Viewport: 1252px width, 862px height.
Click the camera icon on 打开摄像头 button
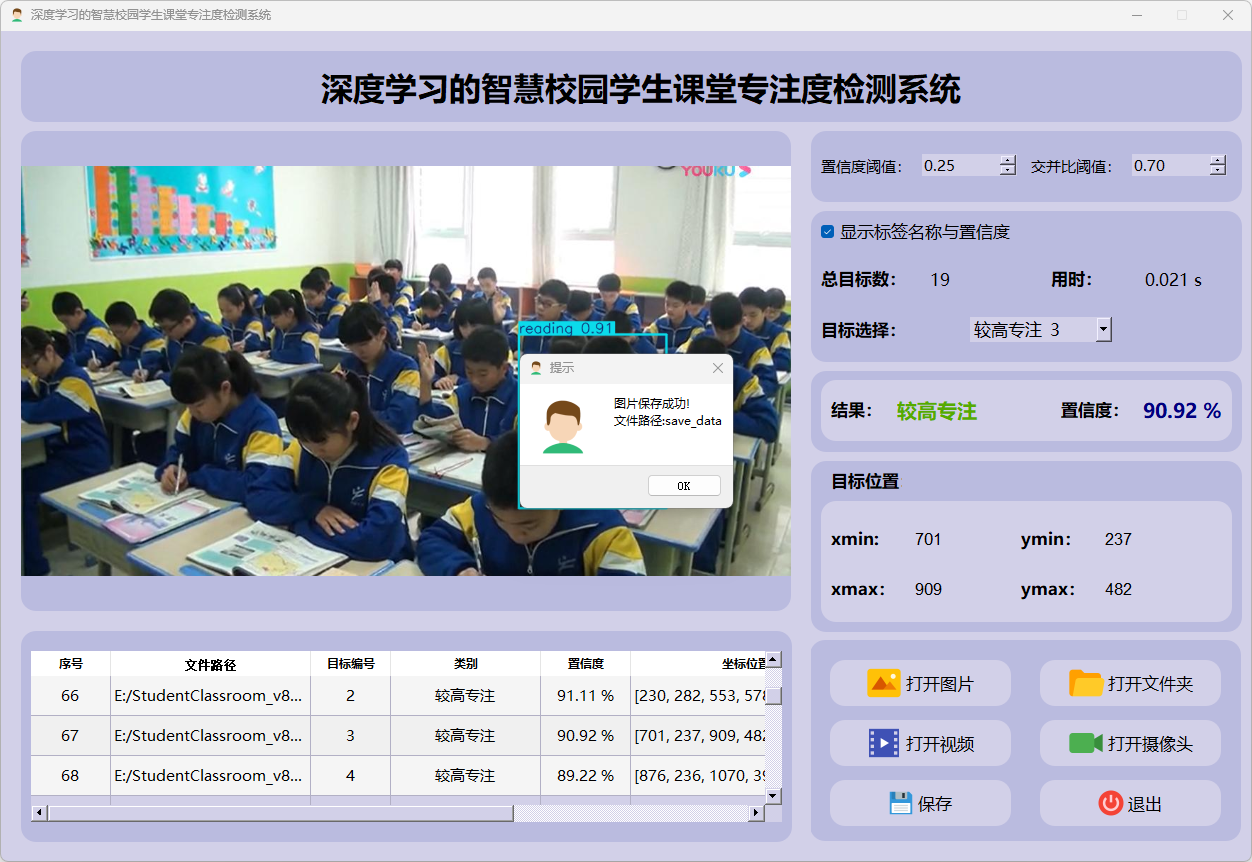click(x=1086, y=743)
